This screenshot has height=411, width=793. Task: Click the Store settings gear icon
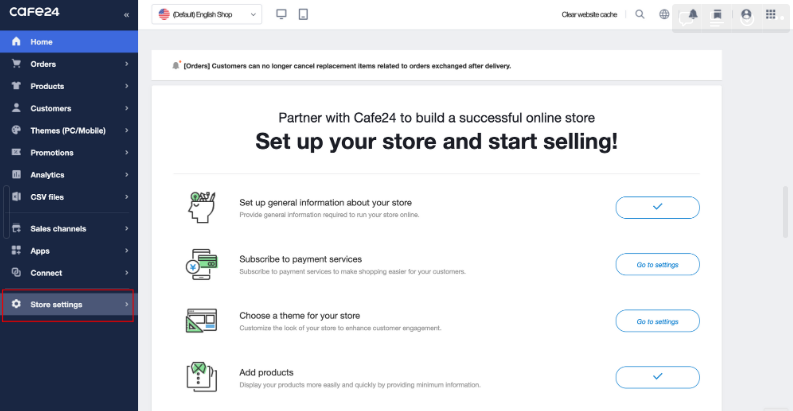coord(16,304)
